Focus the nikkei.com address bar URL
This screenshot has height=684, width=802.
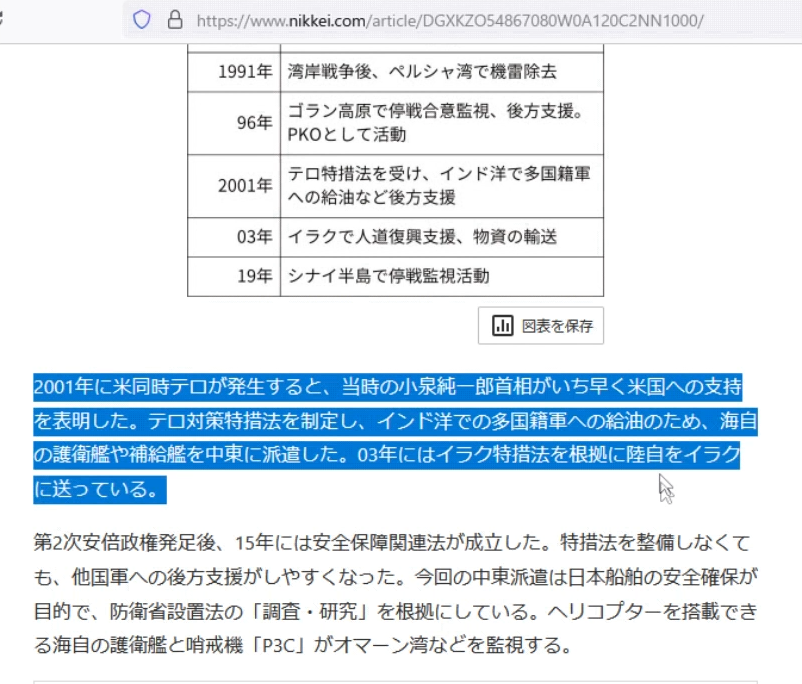(x=450, y=20)
